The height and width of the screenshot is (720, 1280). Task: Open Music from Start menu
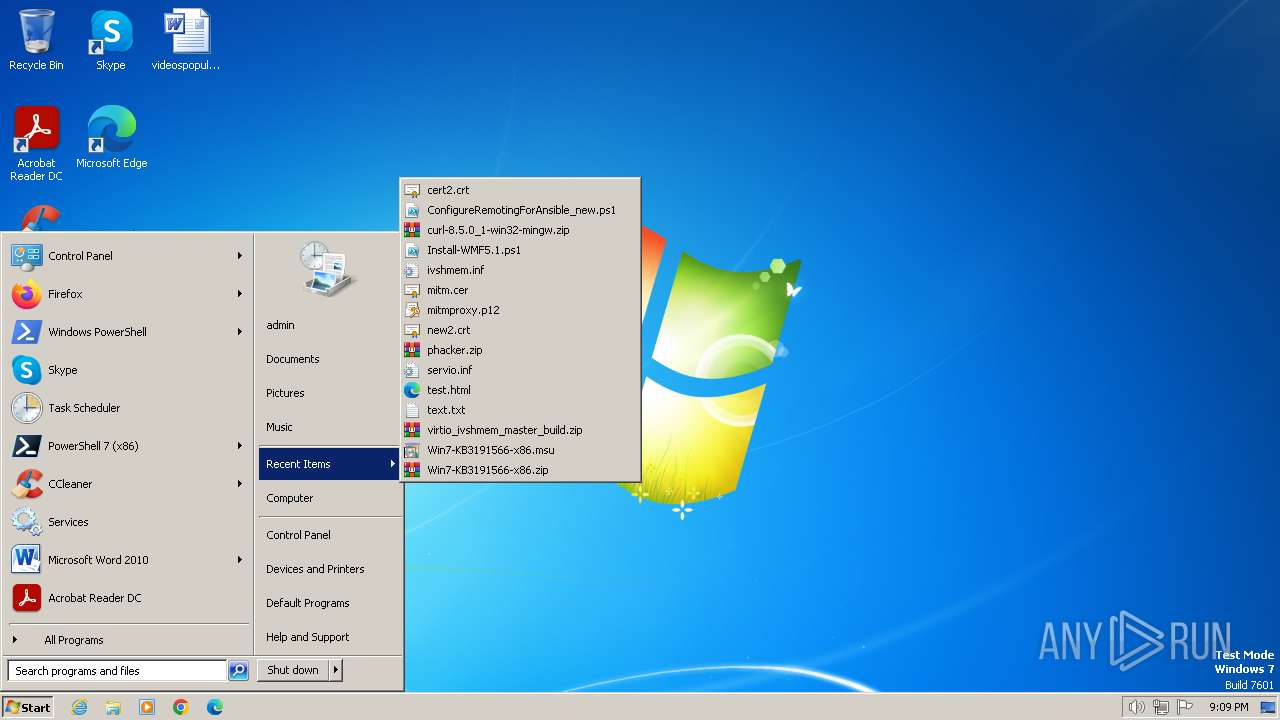(x=328, y=427)
